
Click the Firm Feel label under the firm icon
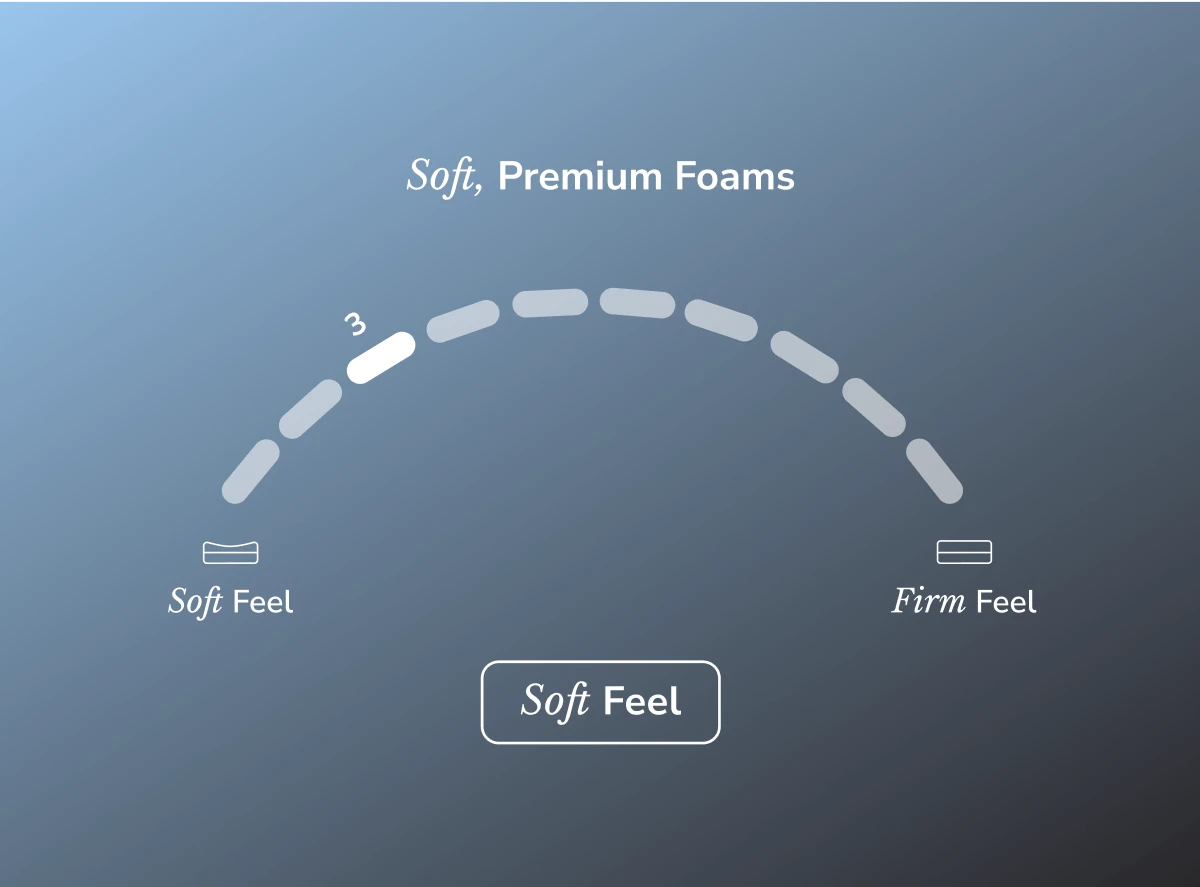tap(964, 601)
